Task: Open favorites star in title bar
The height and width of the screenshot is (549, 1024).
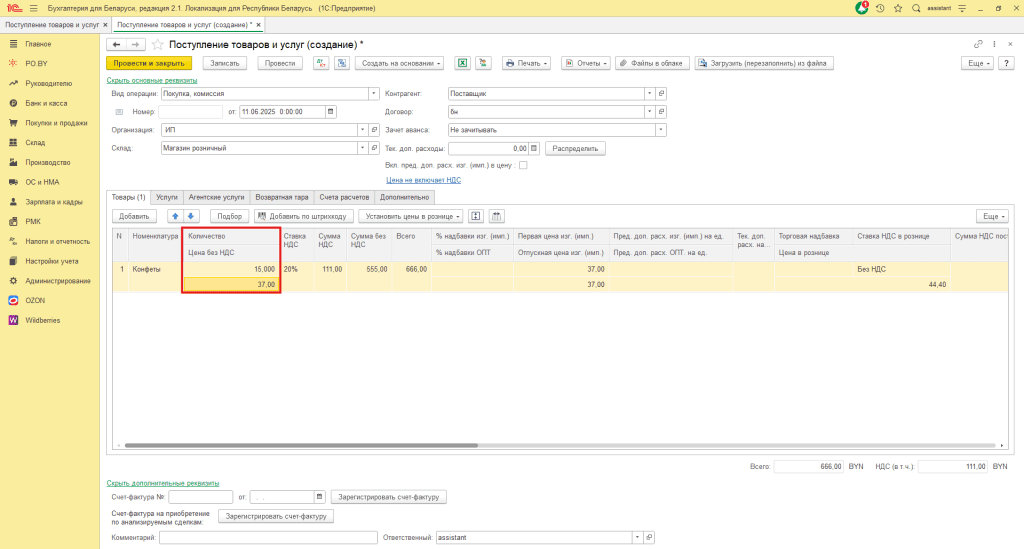Action: pyautogui.click(x=898, y=8)
